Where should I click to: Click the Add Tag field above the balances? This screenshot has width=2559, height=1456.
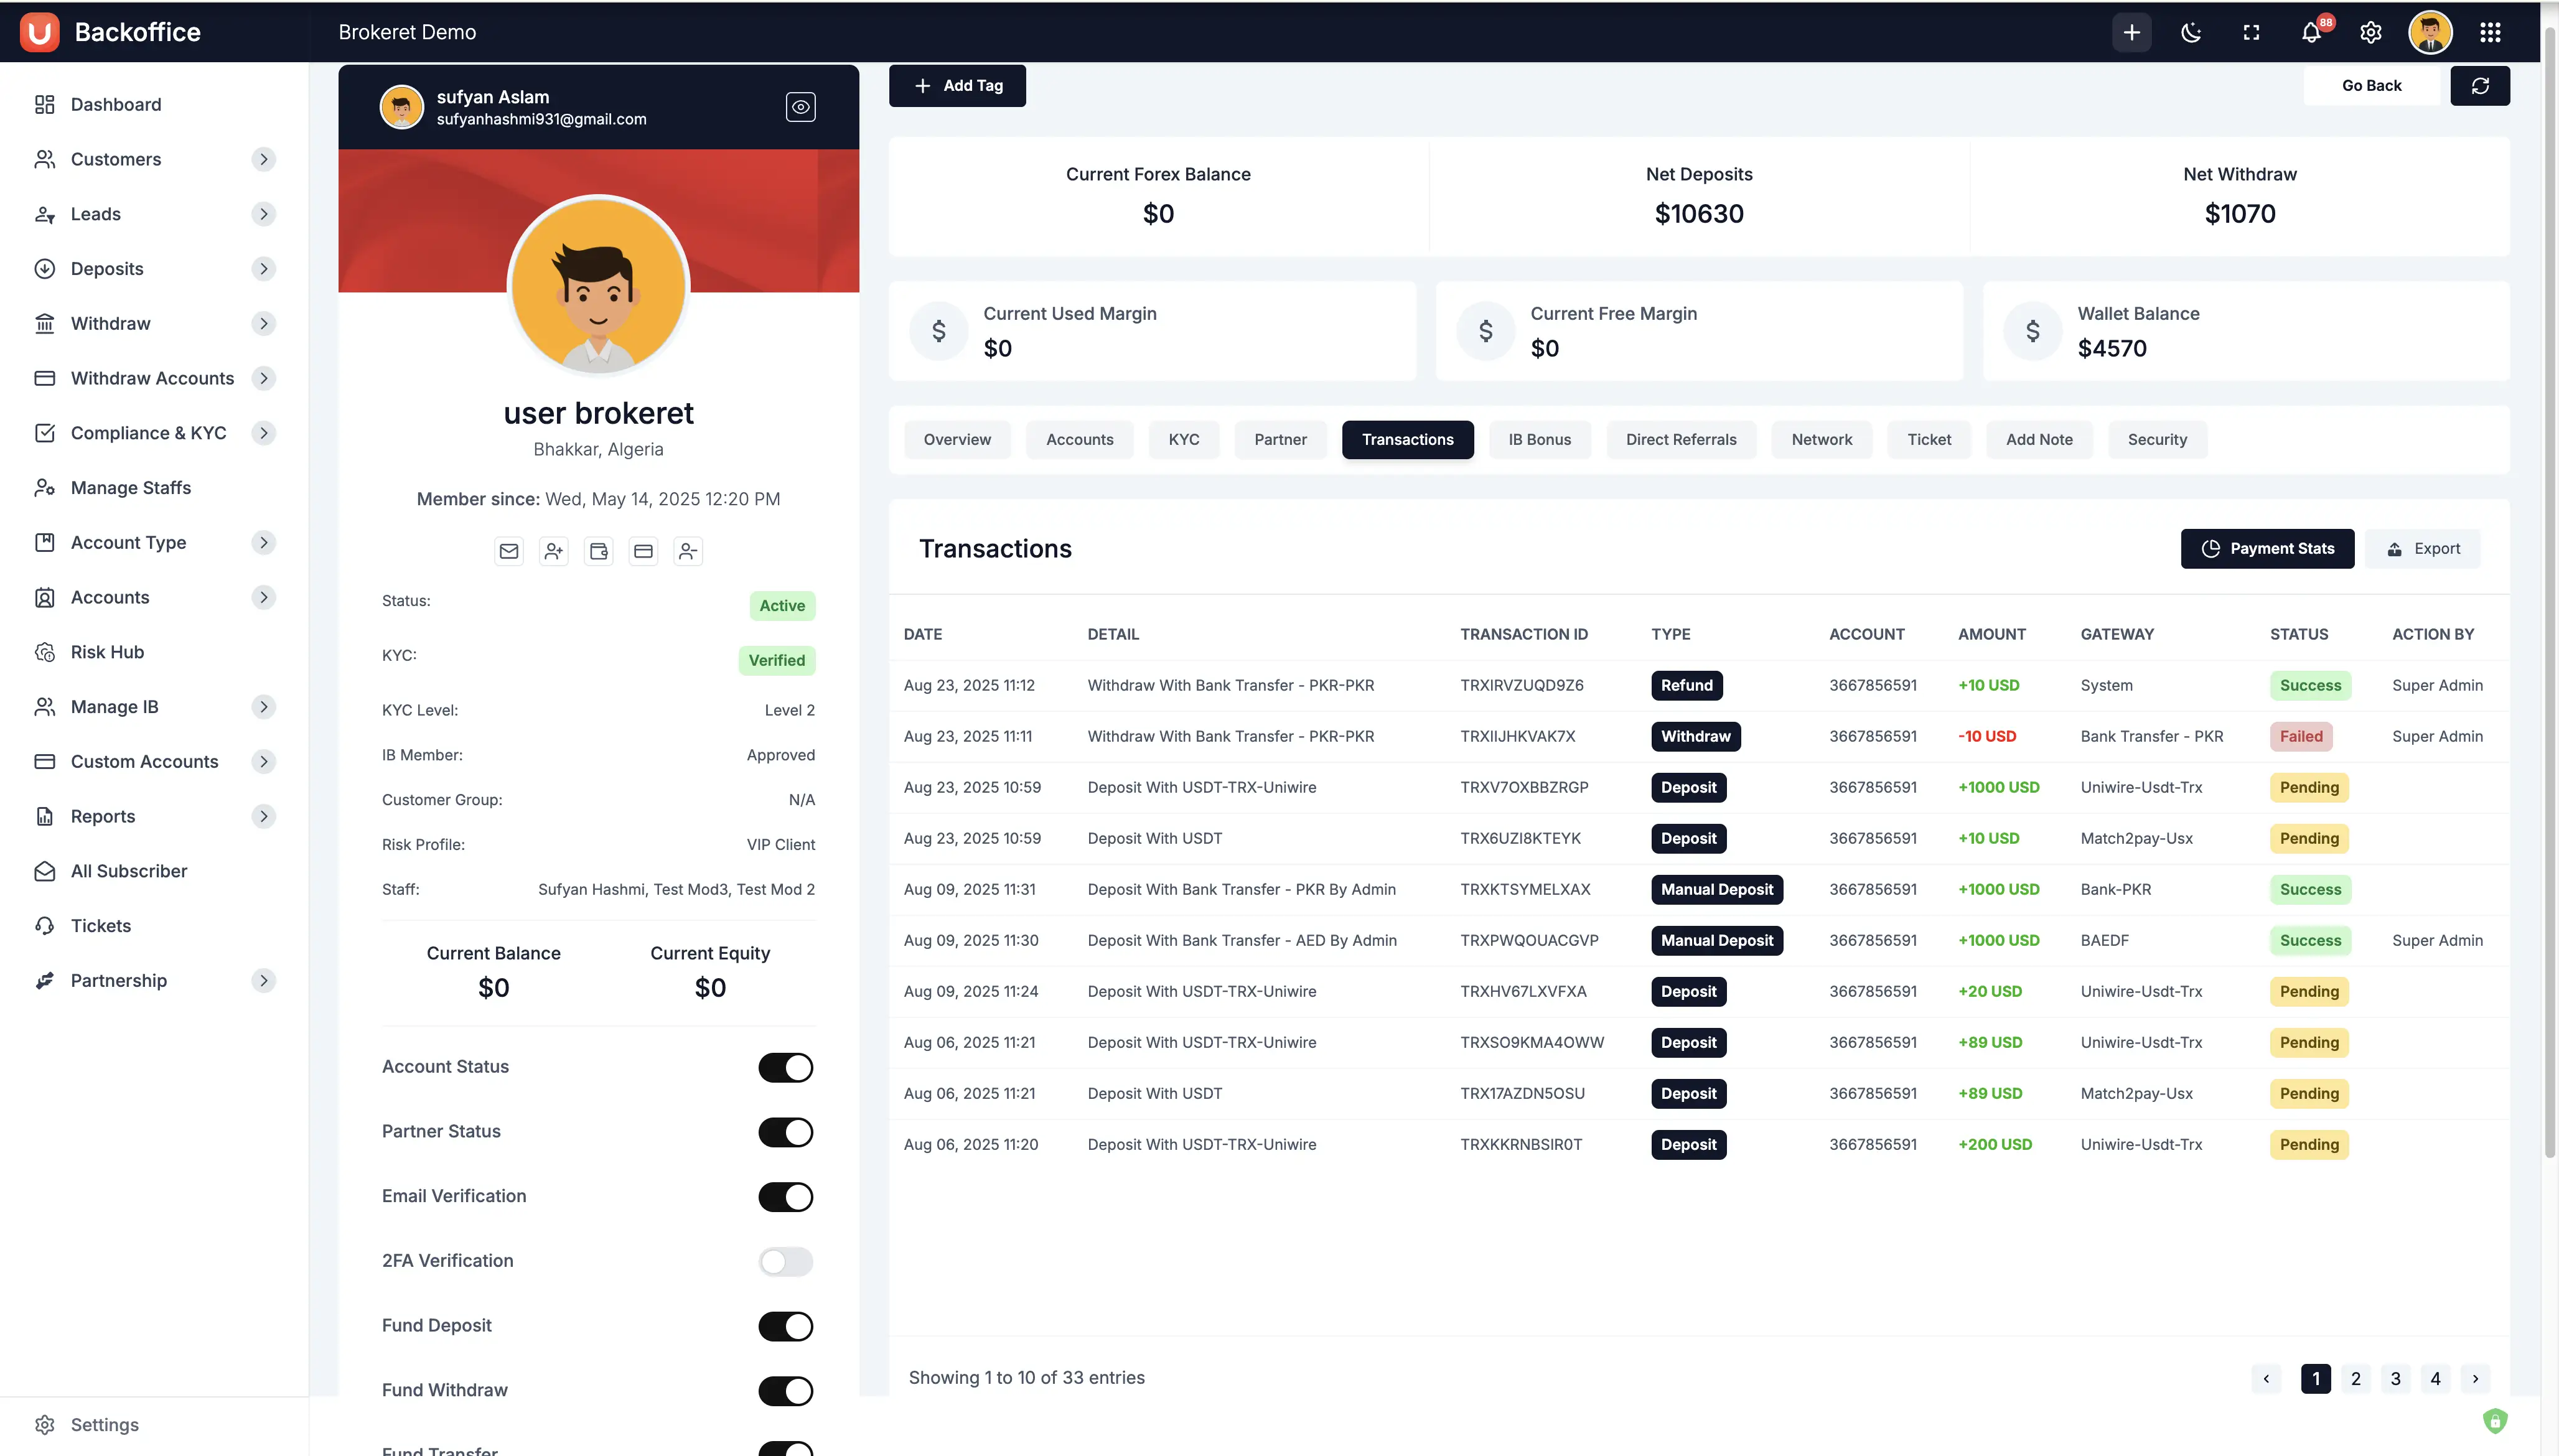(x=957, y=85)
